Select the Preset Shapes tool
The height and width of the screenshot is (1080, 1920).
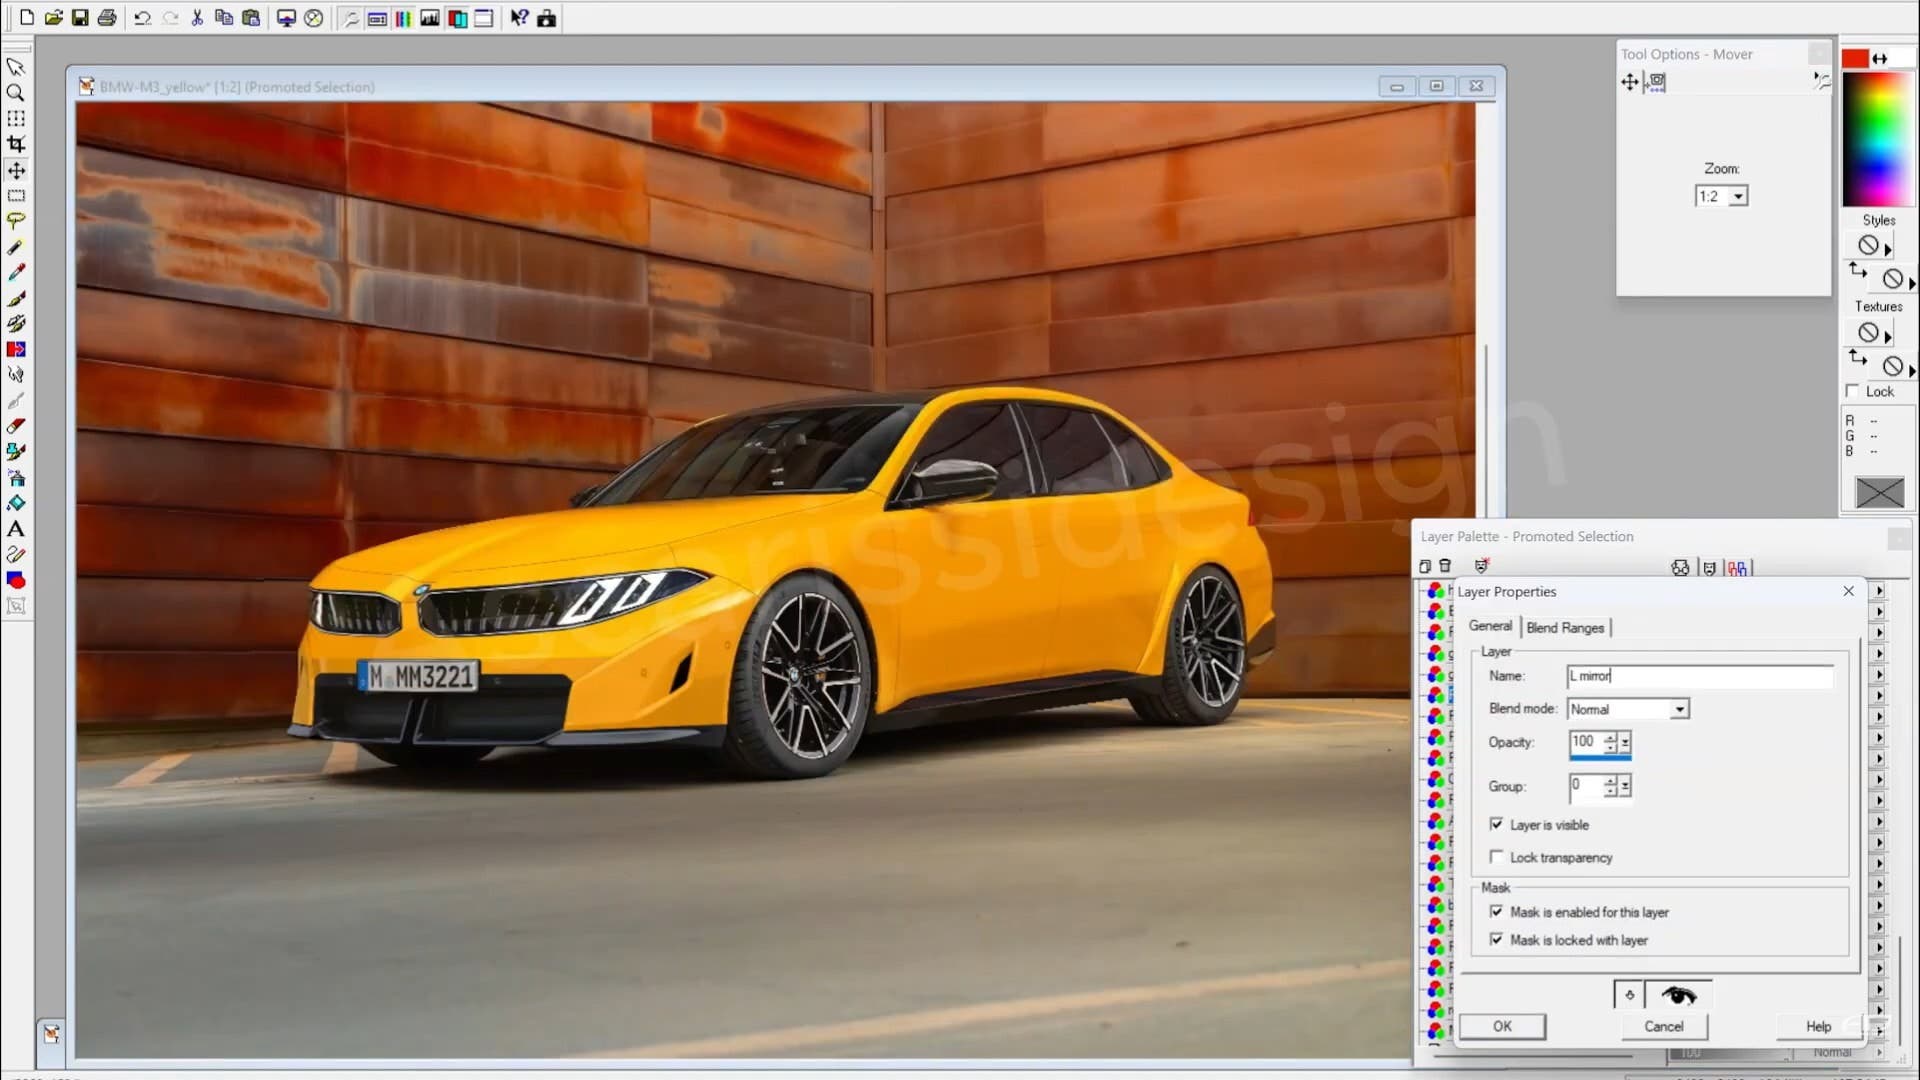16,580
